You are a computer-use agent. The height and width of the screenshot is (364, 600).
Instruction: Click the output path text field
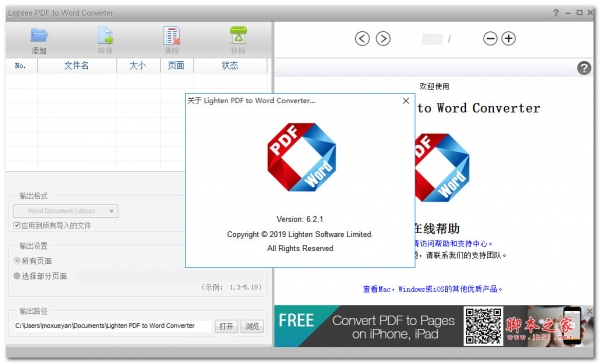112,326
